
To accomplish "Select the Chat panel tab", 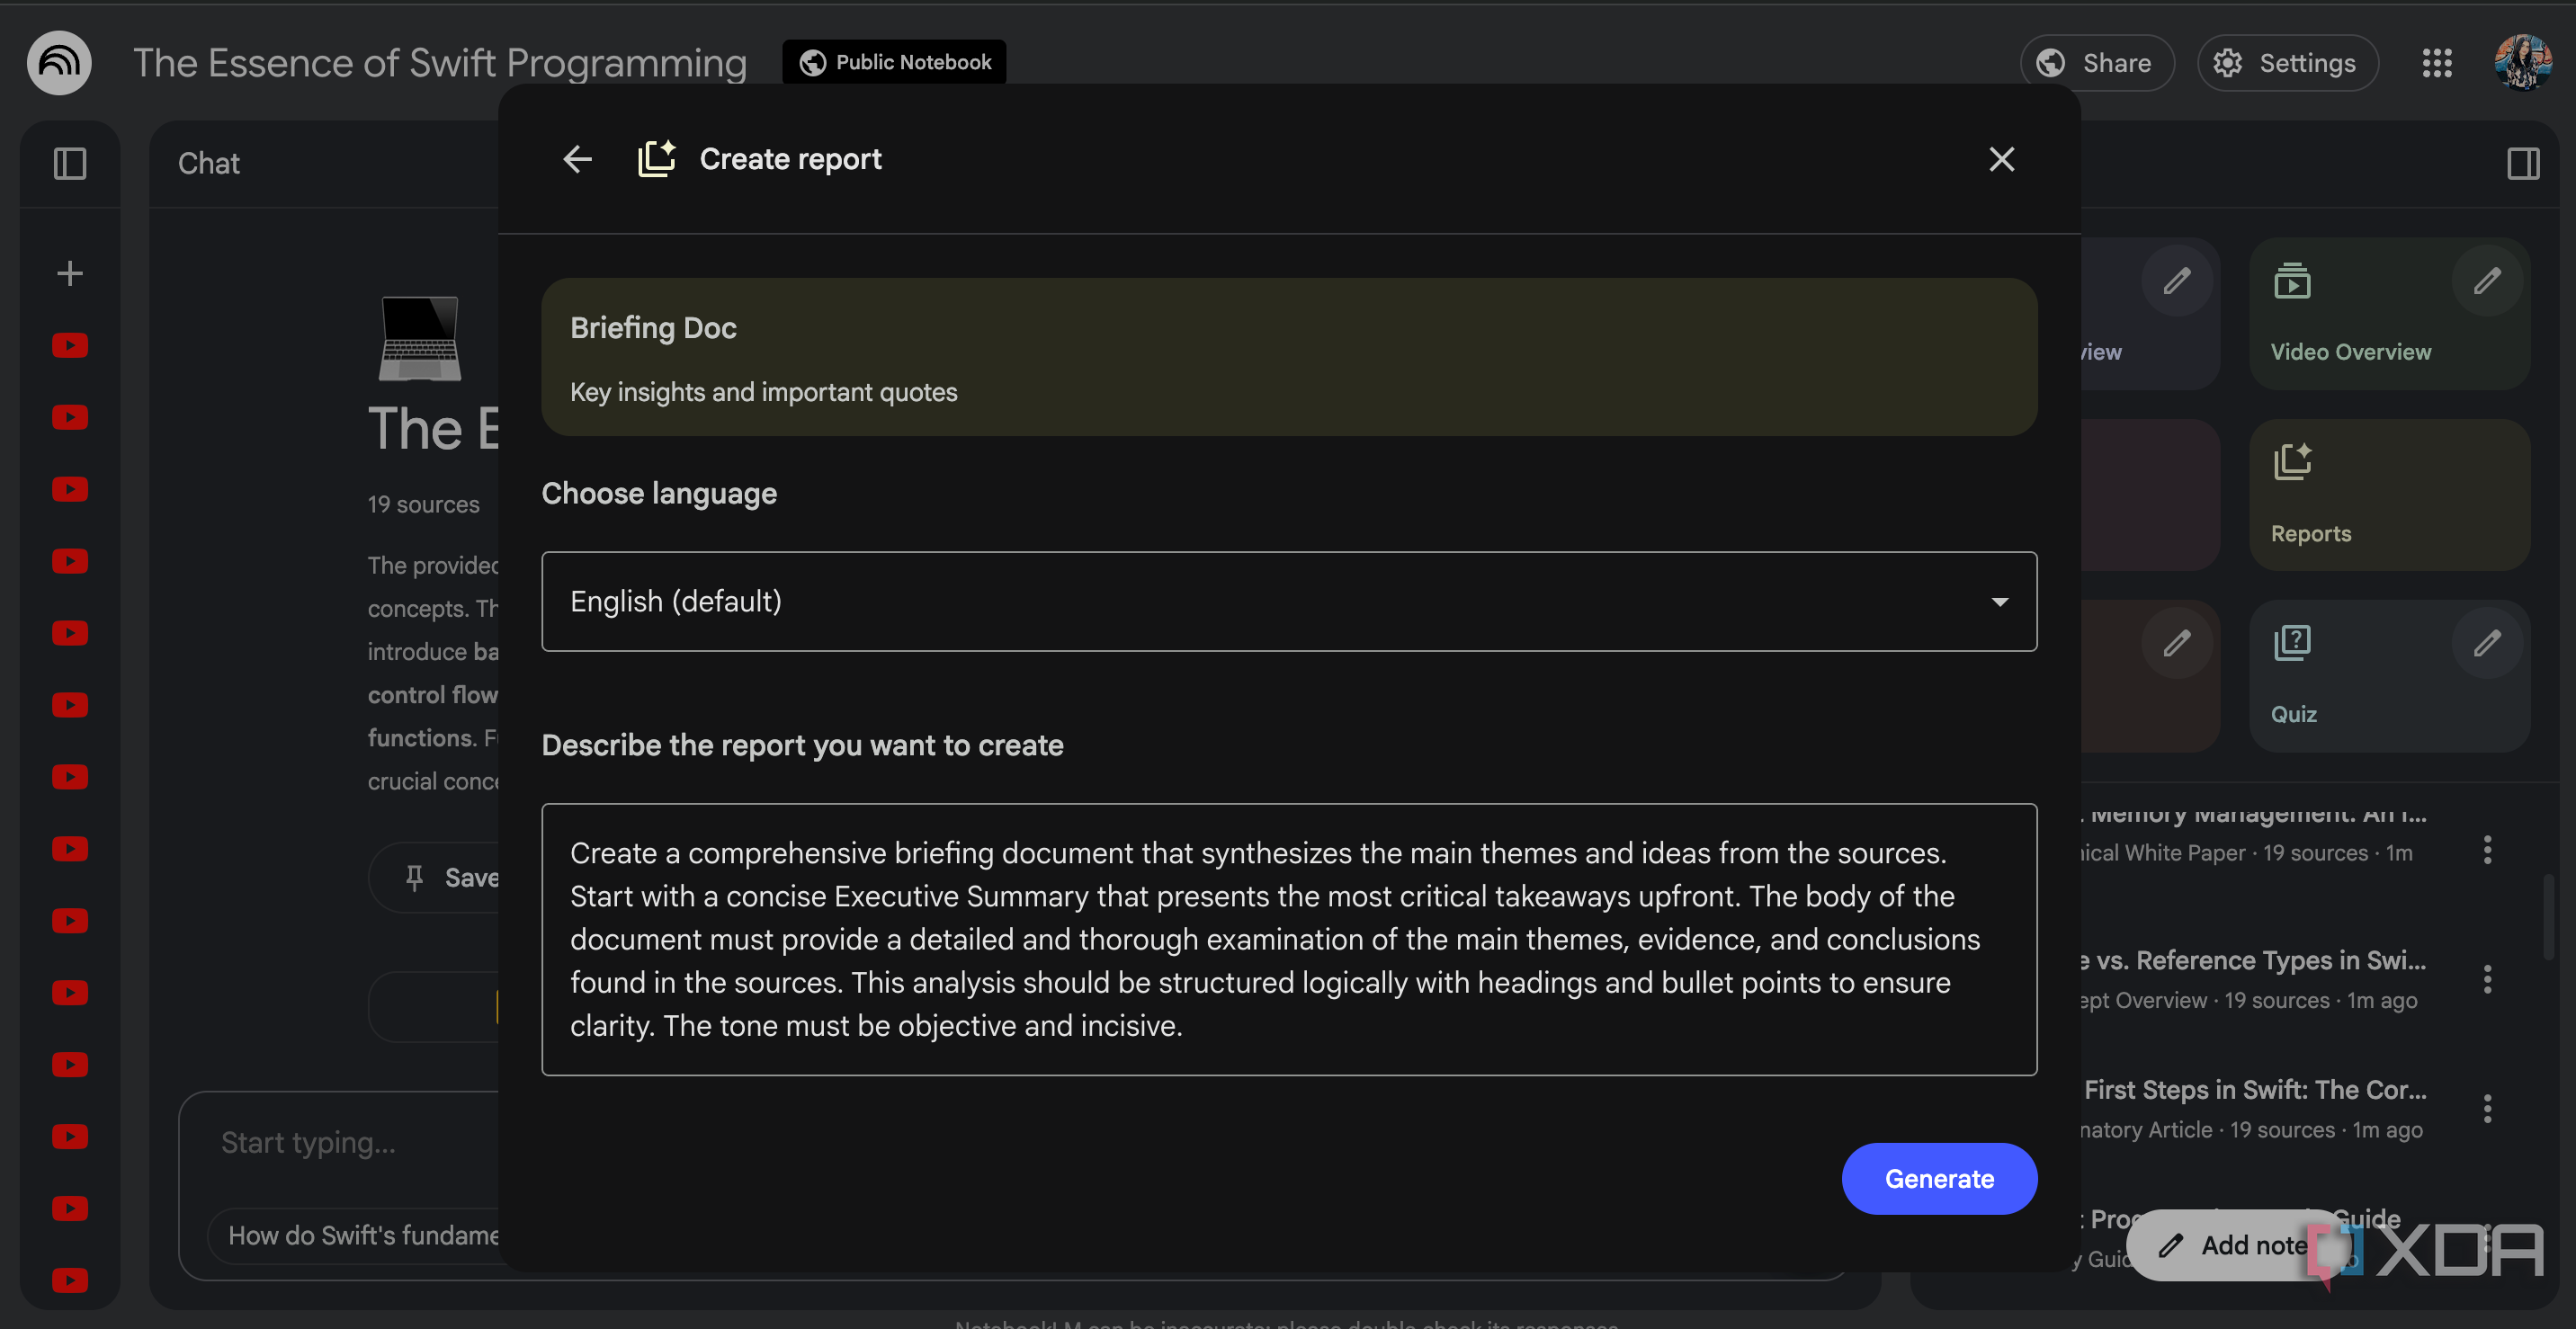I will [209, 163].
